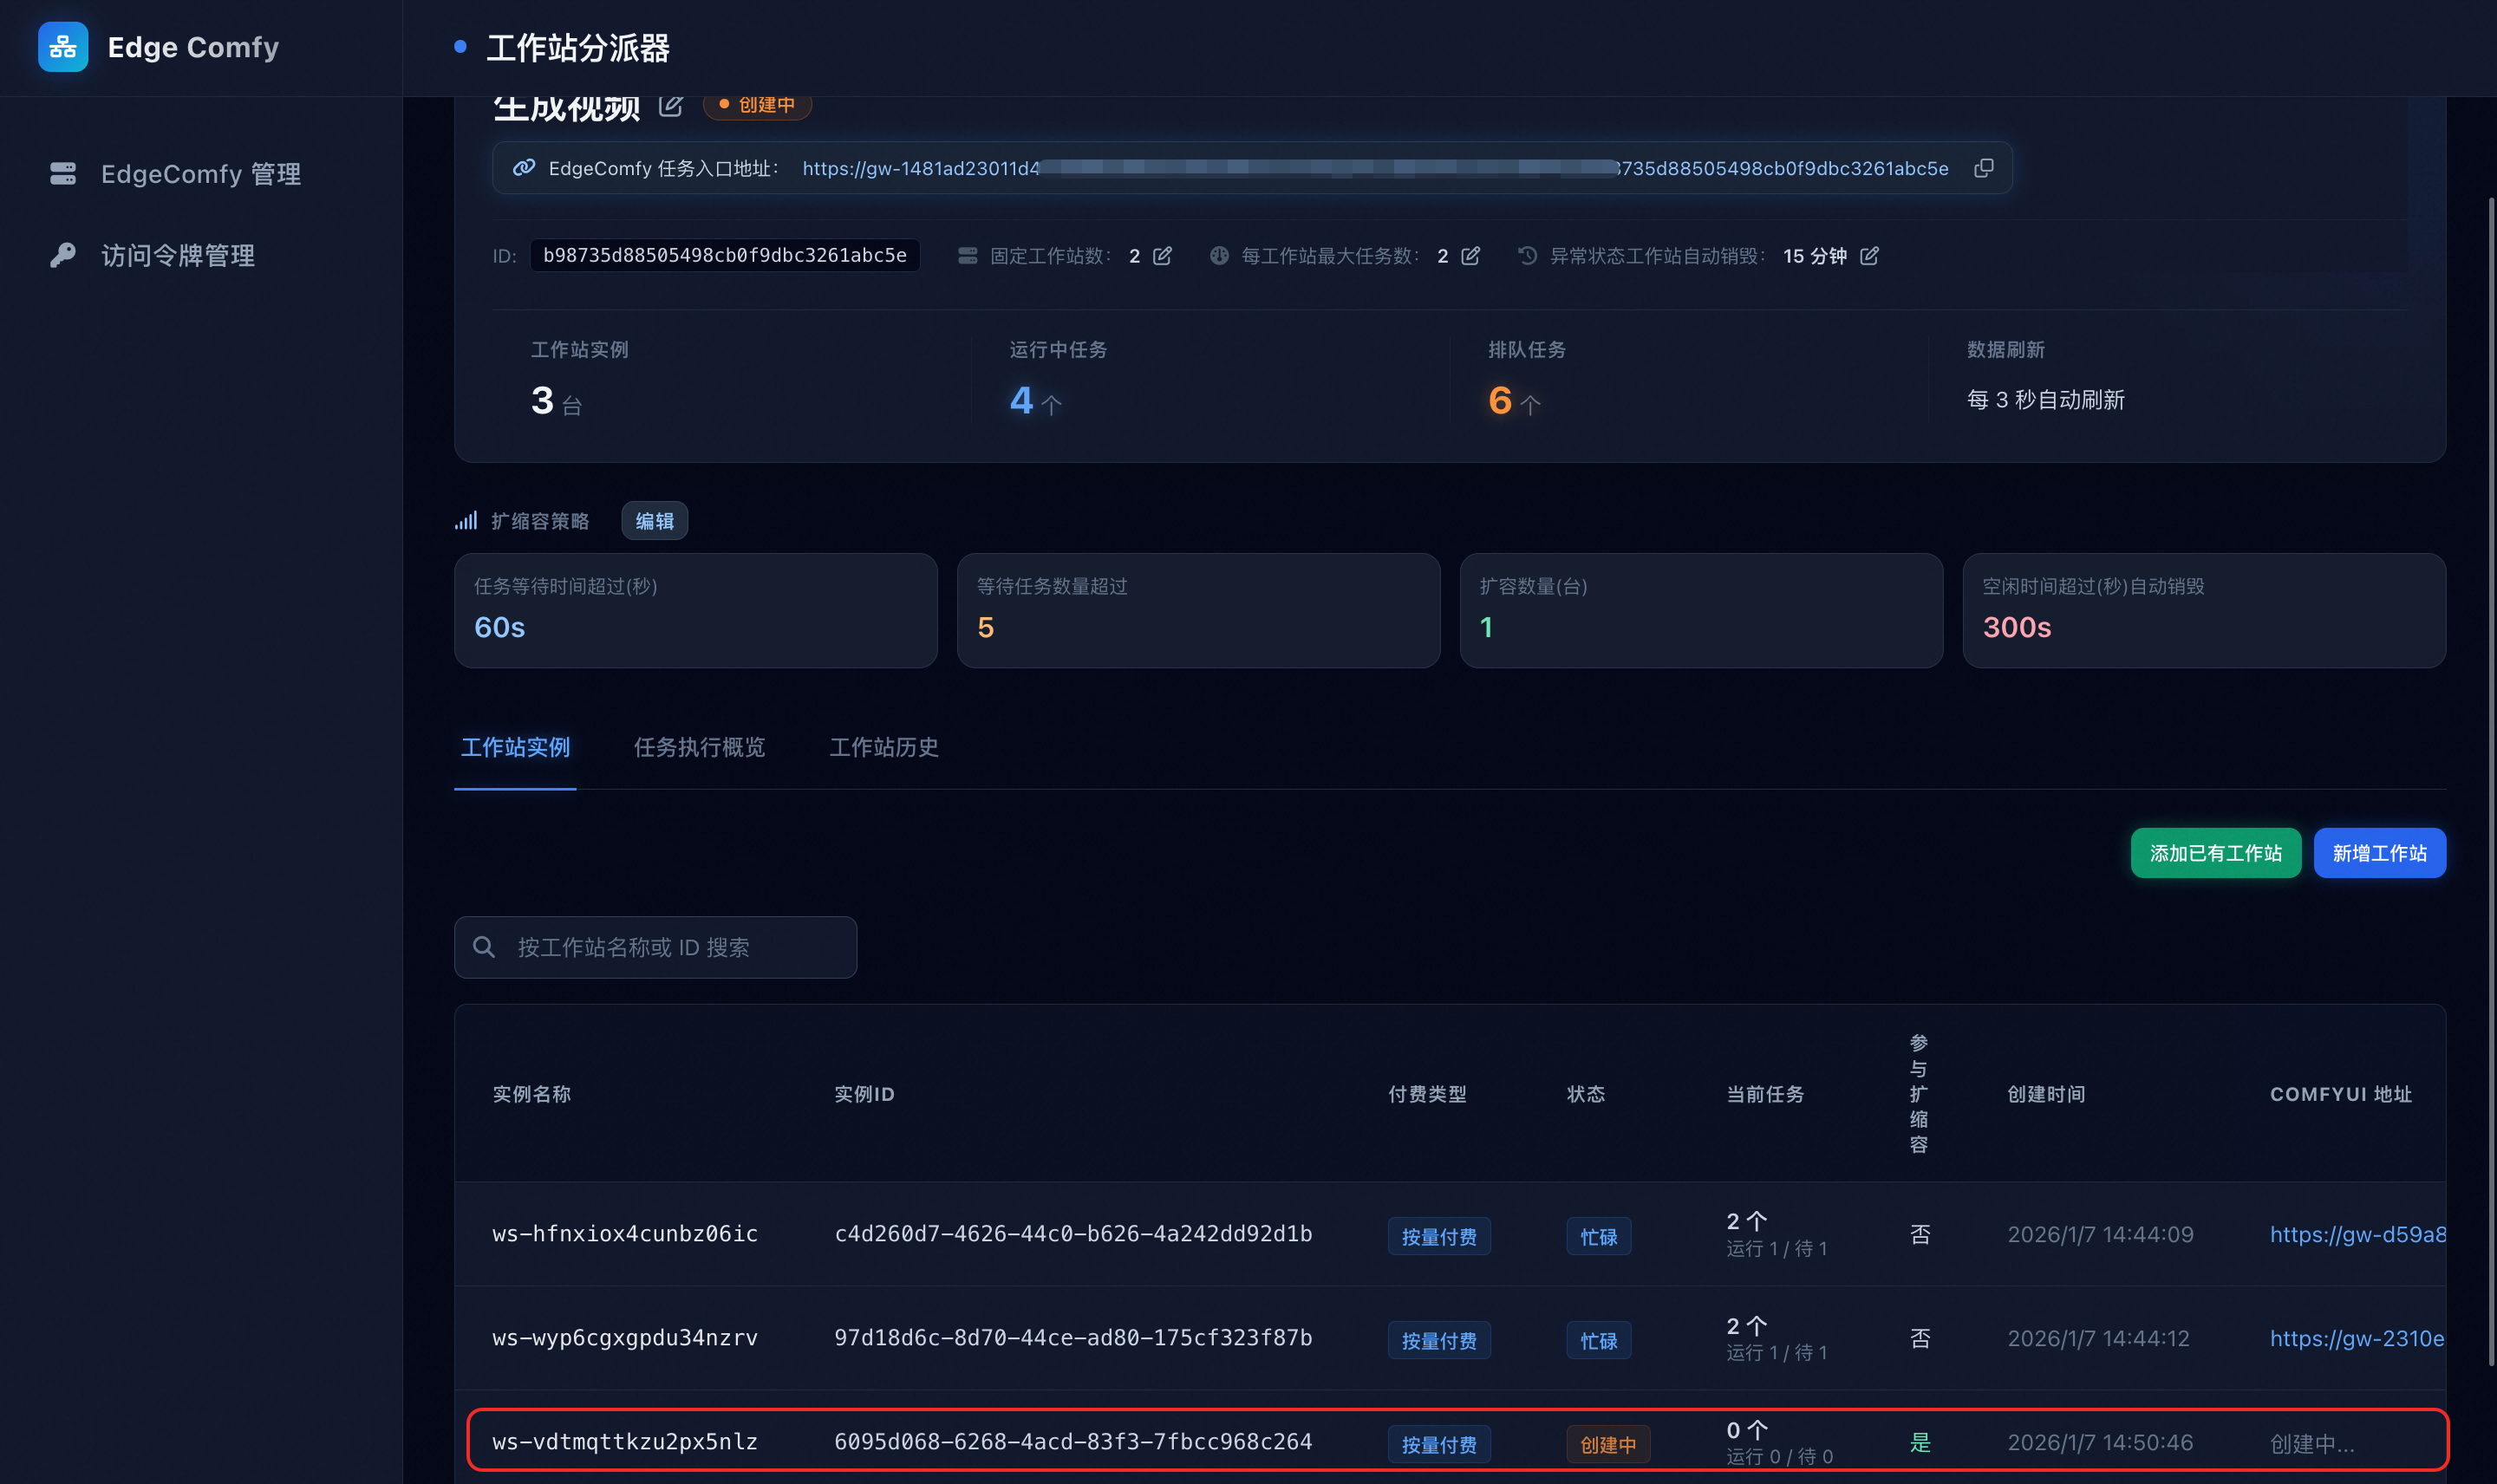Open 访问令牌管理 in sidebar
The width and height of the screenshot is (2497, 1484).
coord(177,256)
